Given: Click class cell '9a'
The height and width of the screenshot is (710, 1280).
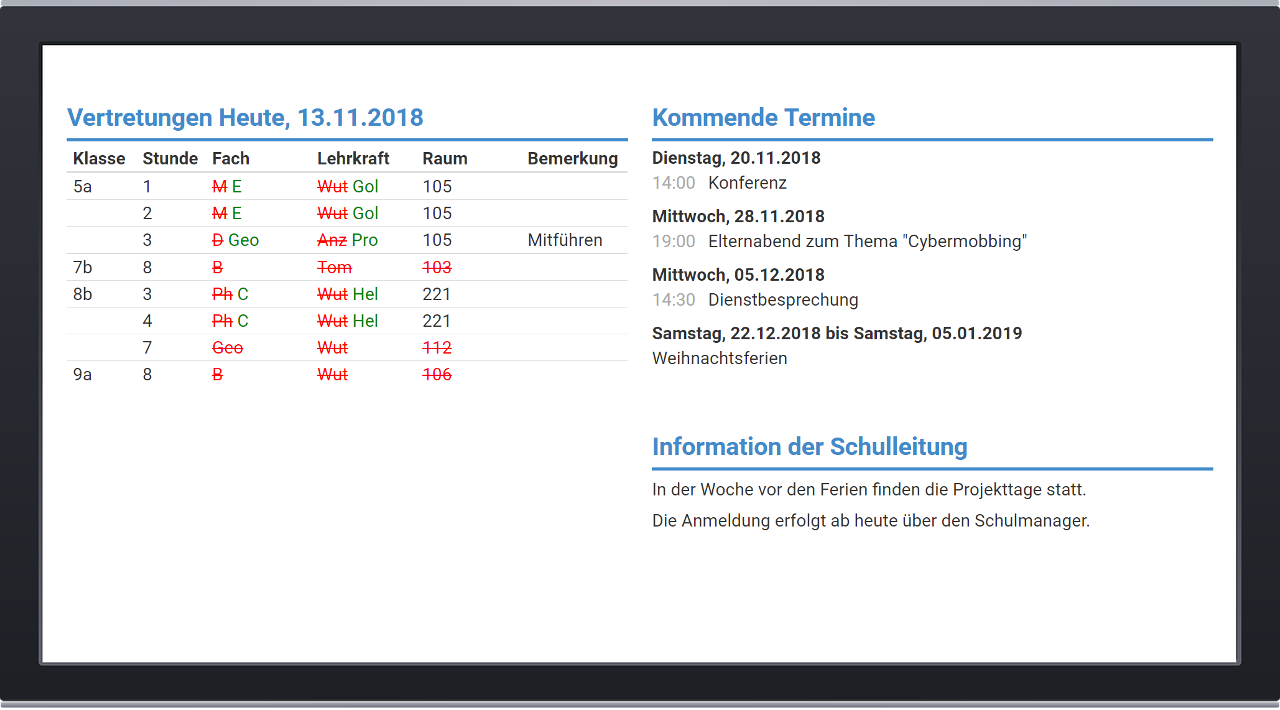Looking at the screenshot, I should (83, 375).
